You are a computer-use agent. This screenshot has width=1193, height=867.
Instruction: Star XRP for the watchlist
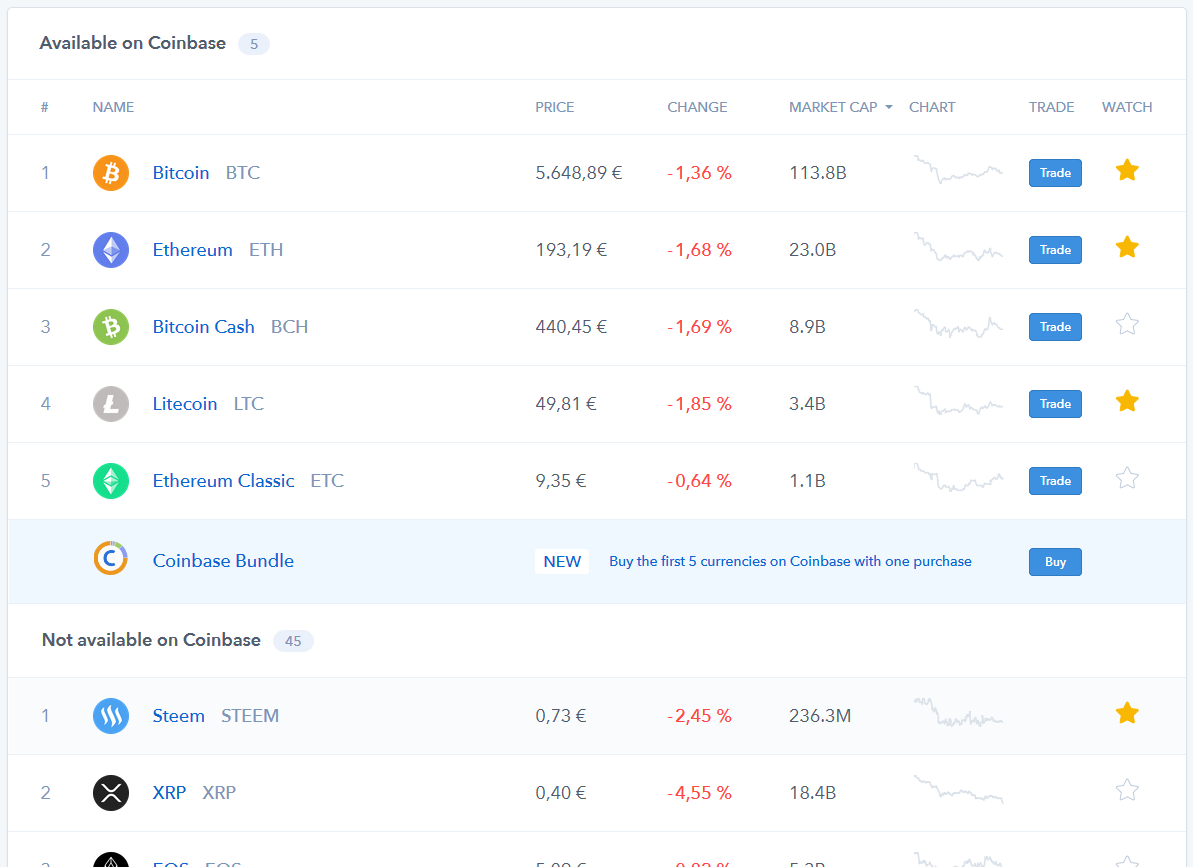coord(1127,790)
